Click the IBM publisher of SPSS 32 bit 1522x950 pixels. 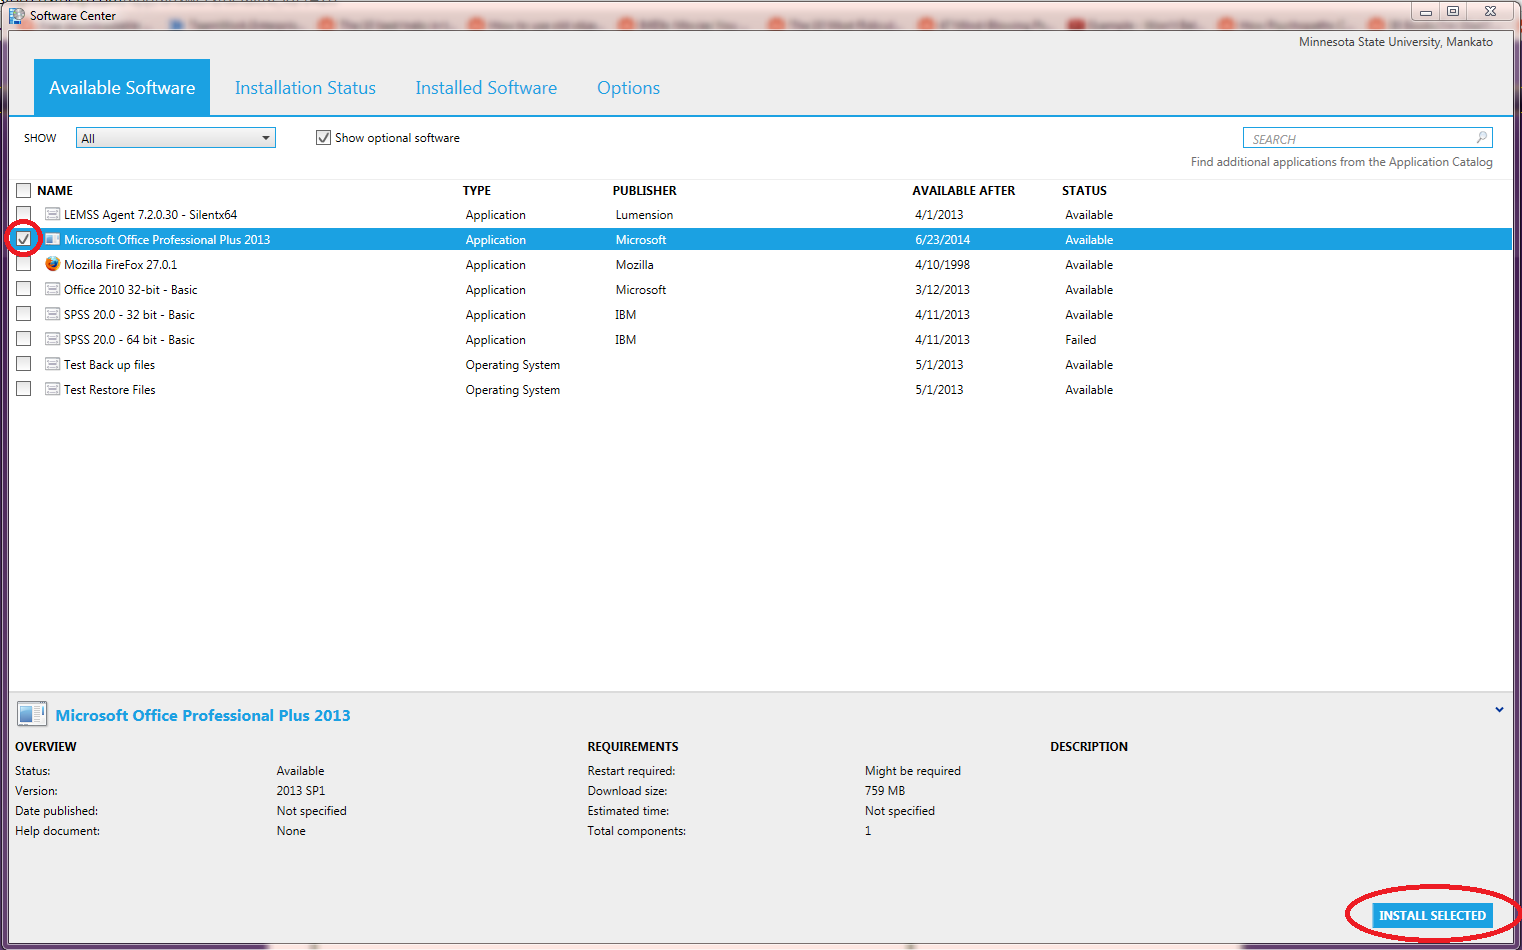(x=626, y=314)
